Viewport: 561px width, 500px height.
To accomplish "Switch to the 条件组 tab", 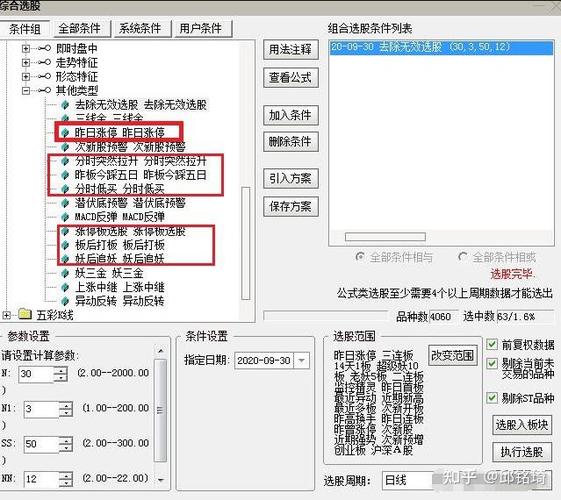I will [24, 29].
